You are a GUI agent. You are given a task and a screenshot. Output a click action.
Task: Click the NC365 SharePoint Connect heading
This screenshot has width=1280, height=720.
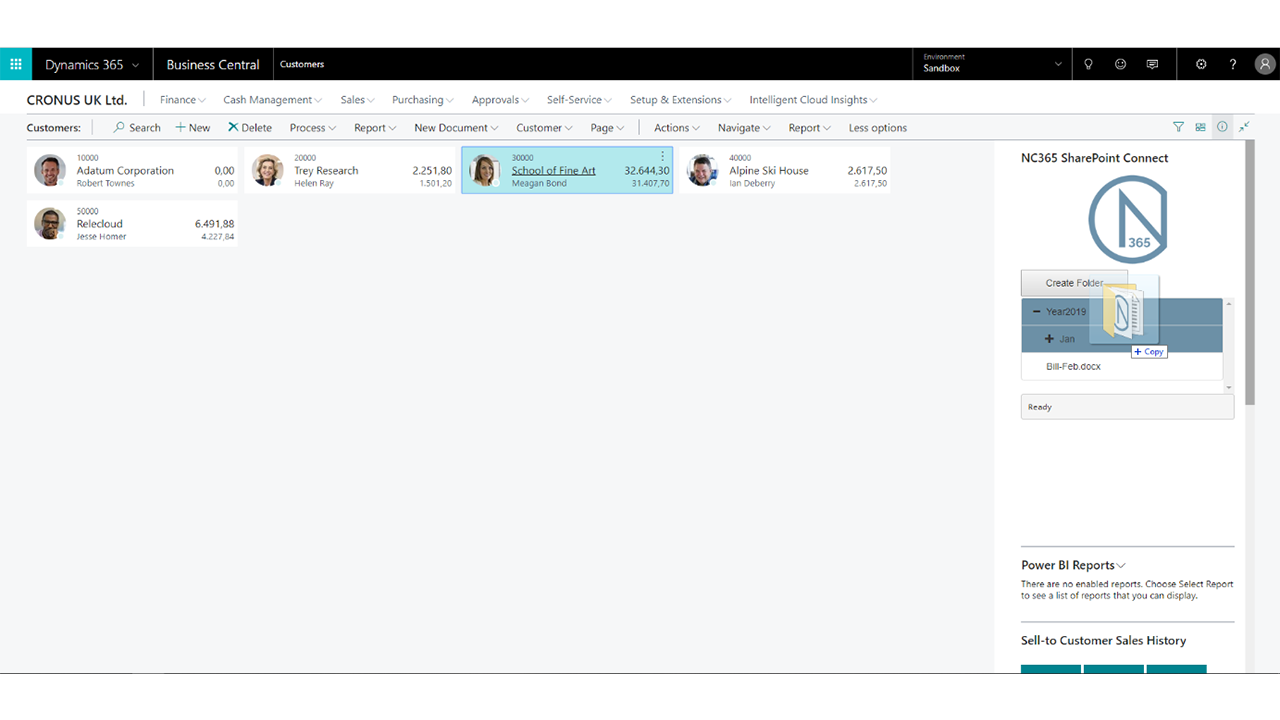pyautogui.click(x=1095, y=158)
